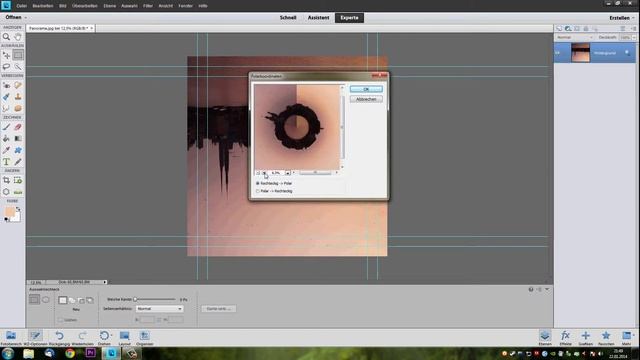Switch to Experte edit mode
640x360 pixels.
349,18
